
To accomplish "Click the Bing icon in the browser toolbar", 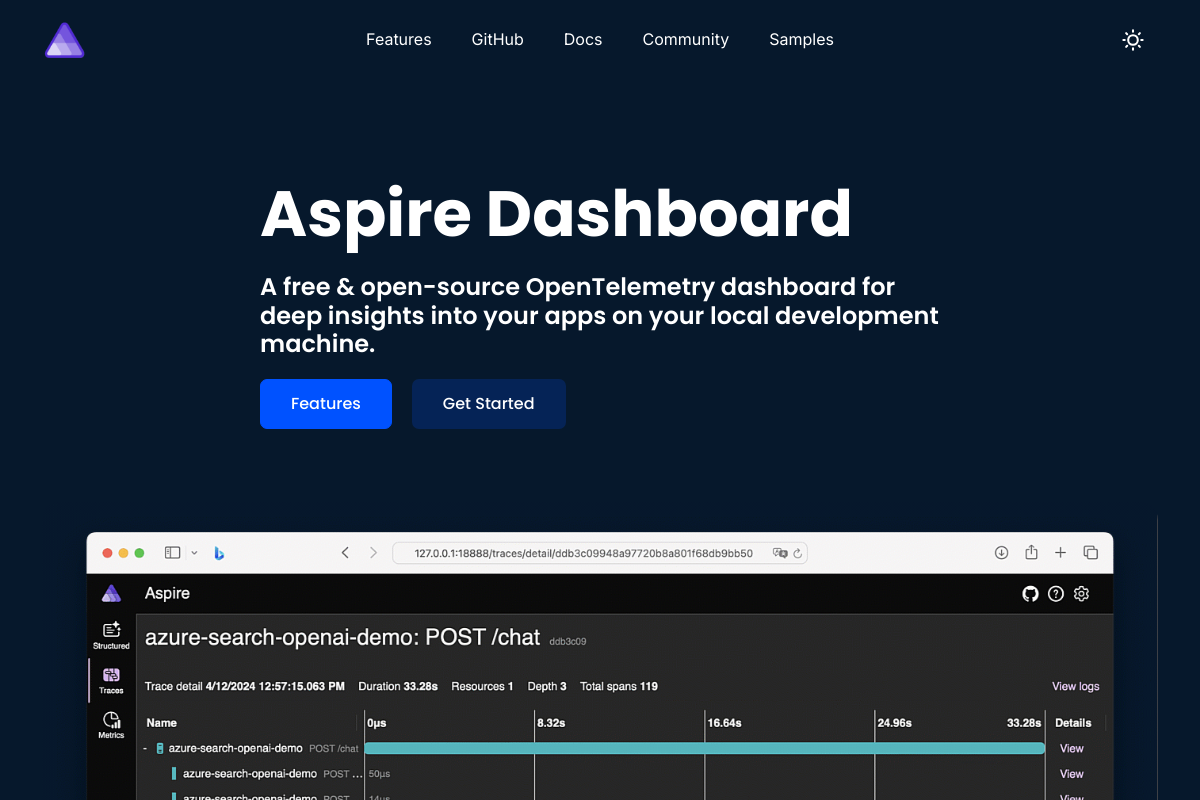I will pos(219,553).
